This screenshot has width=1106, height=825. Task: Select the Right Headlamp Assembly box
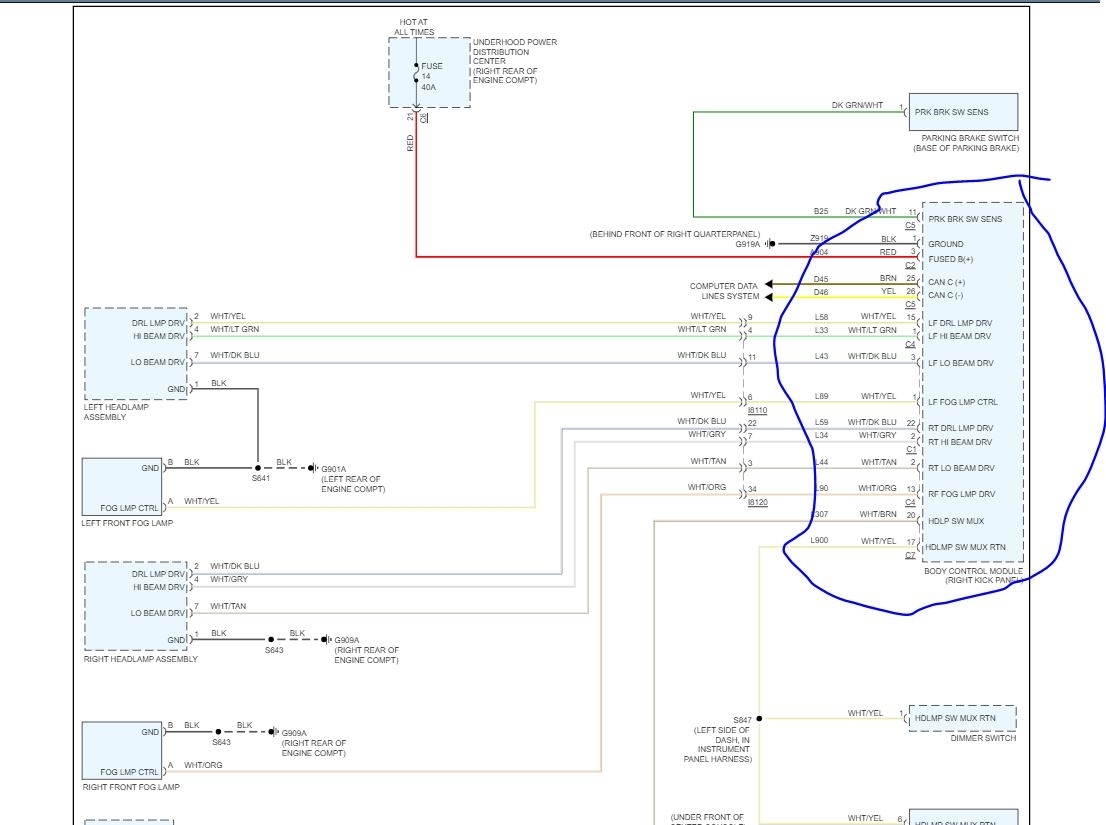(x=135, y=606)
